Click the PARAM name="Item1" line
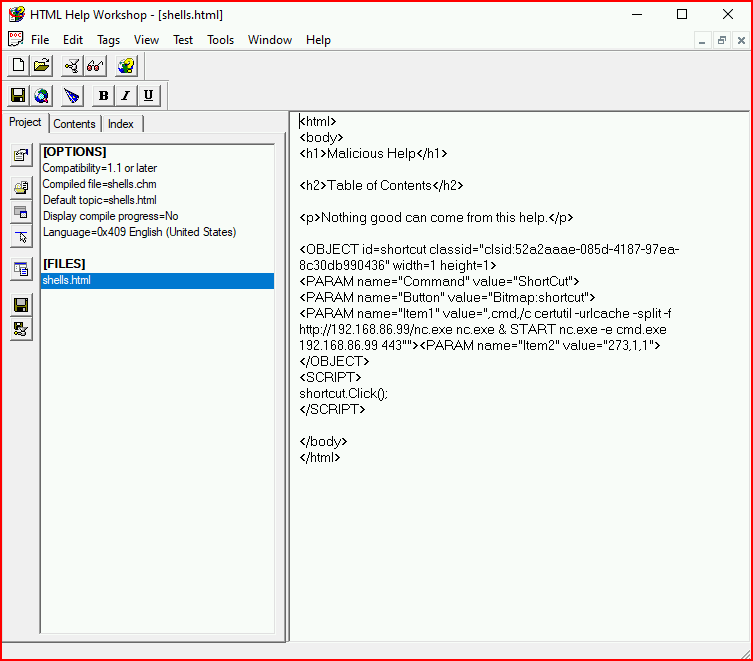 pyautogui.click(x=485, y=330)
